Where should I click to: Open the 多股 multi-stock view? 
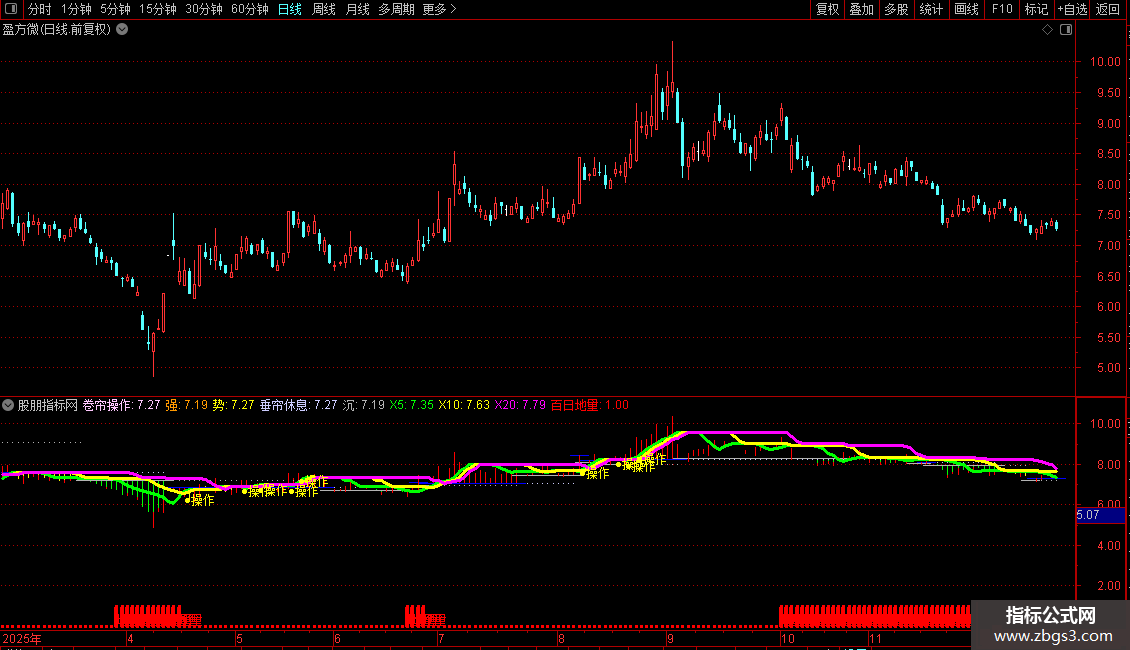click(x=896, y=9)
